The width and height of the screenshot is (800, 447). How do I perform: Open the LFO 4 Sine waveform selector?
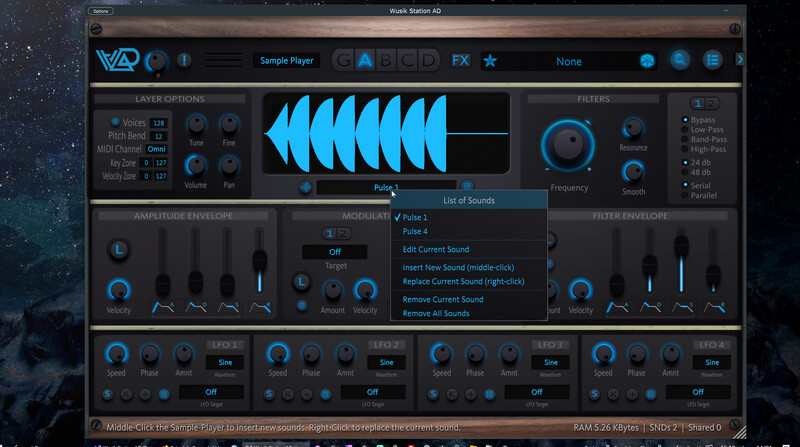[712, 362]
